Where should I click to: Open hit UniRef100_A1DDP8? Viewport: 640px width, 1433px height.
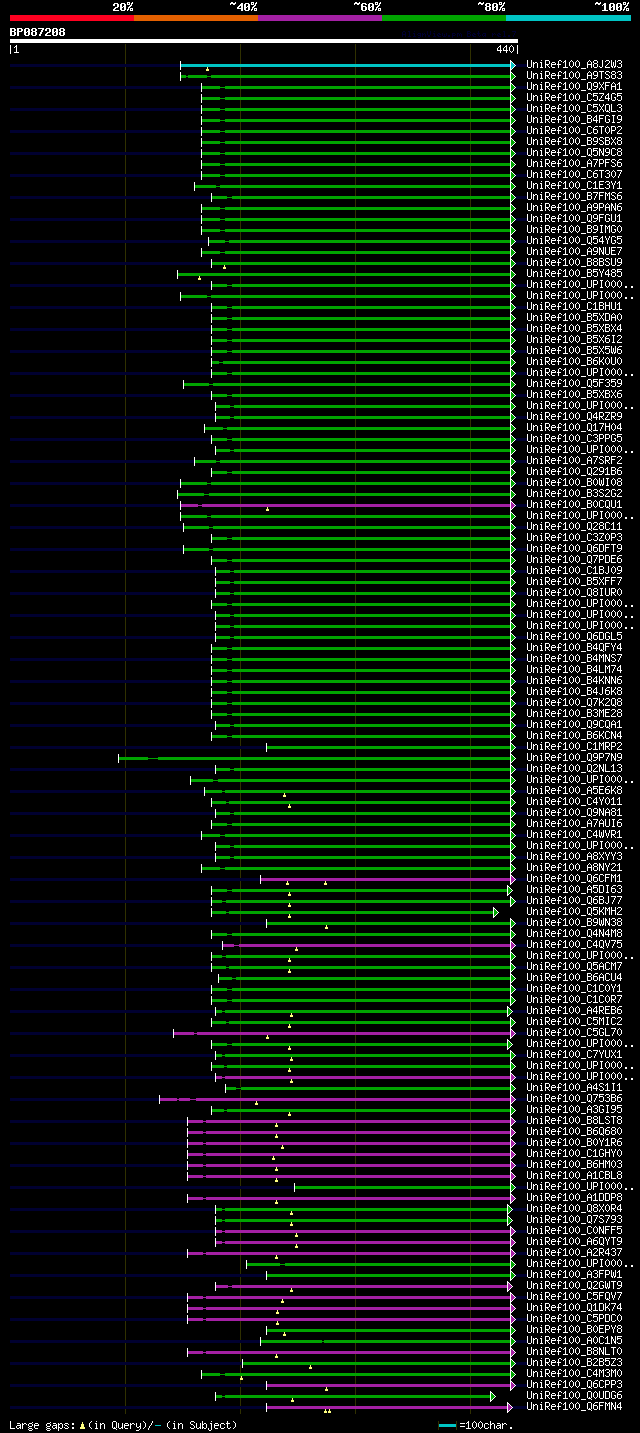point(574,1198)
